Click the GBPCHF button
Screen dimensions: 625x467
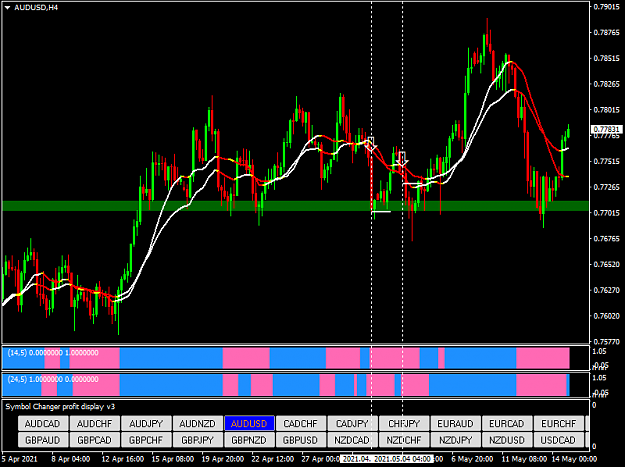(x=146, y=440)
